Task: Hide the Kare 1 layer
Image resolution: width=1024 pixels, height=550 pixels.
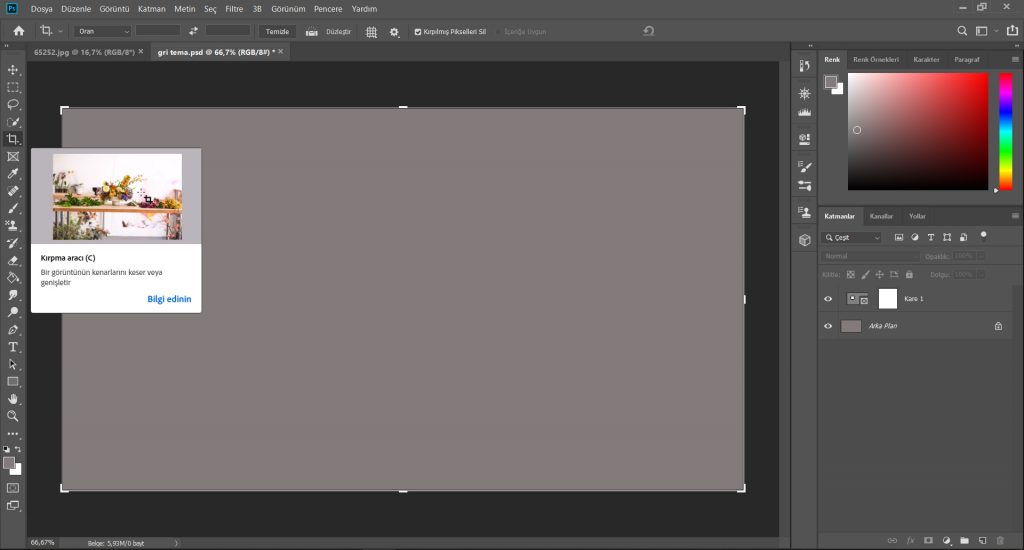Action: (x=828, y=299)
